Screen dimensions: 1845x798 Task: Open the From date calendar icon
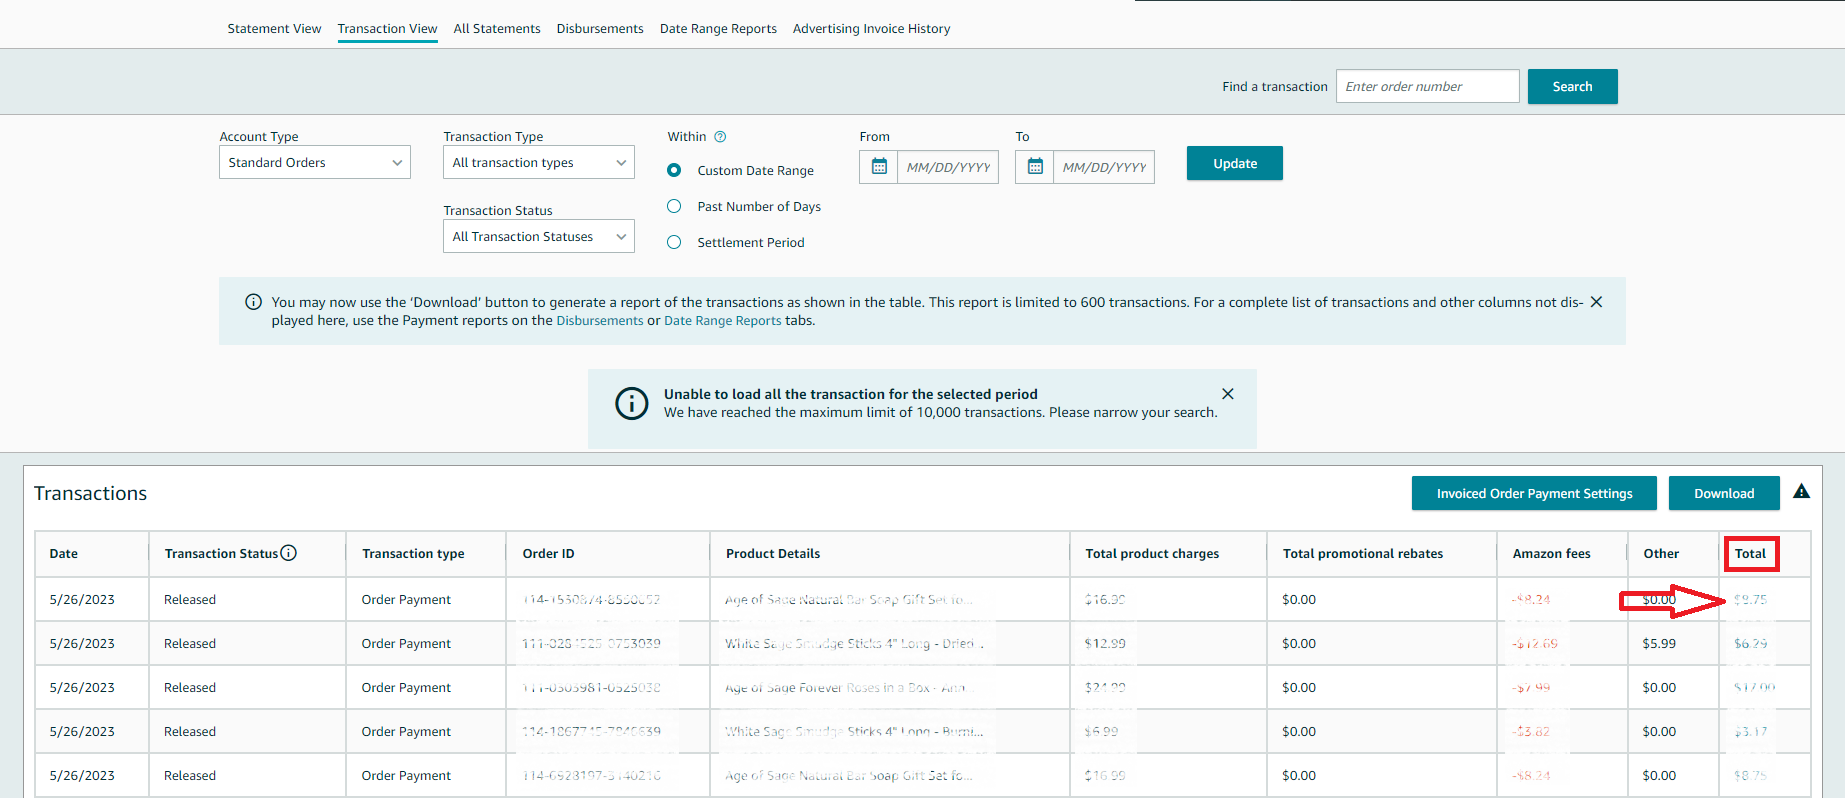879,167
